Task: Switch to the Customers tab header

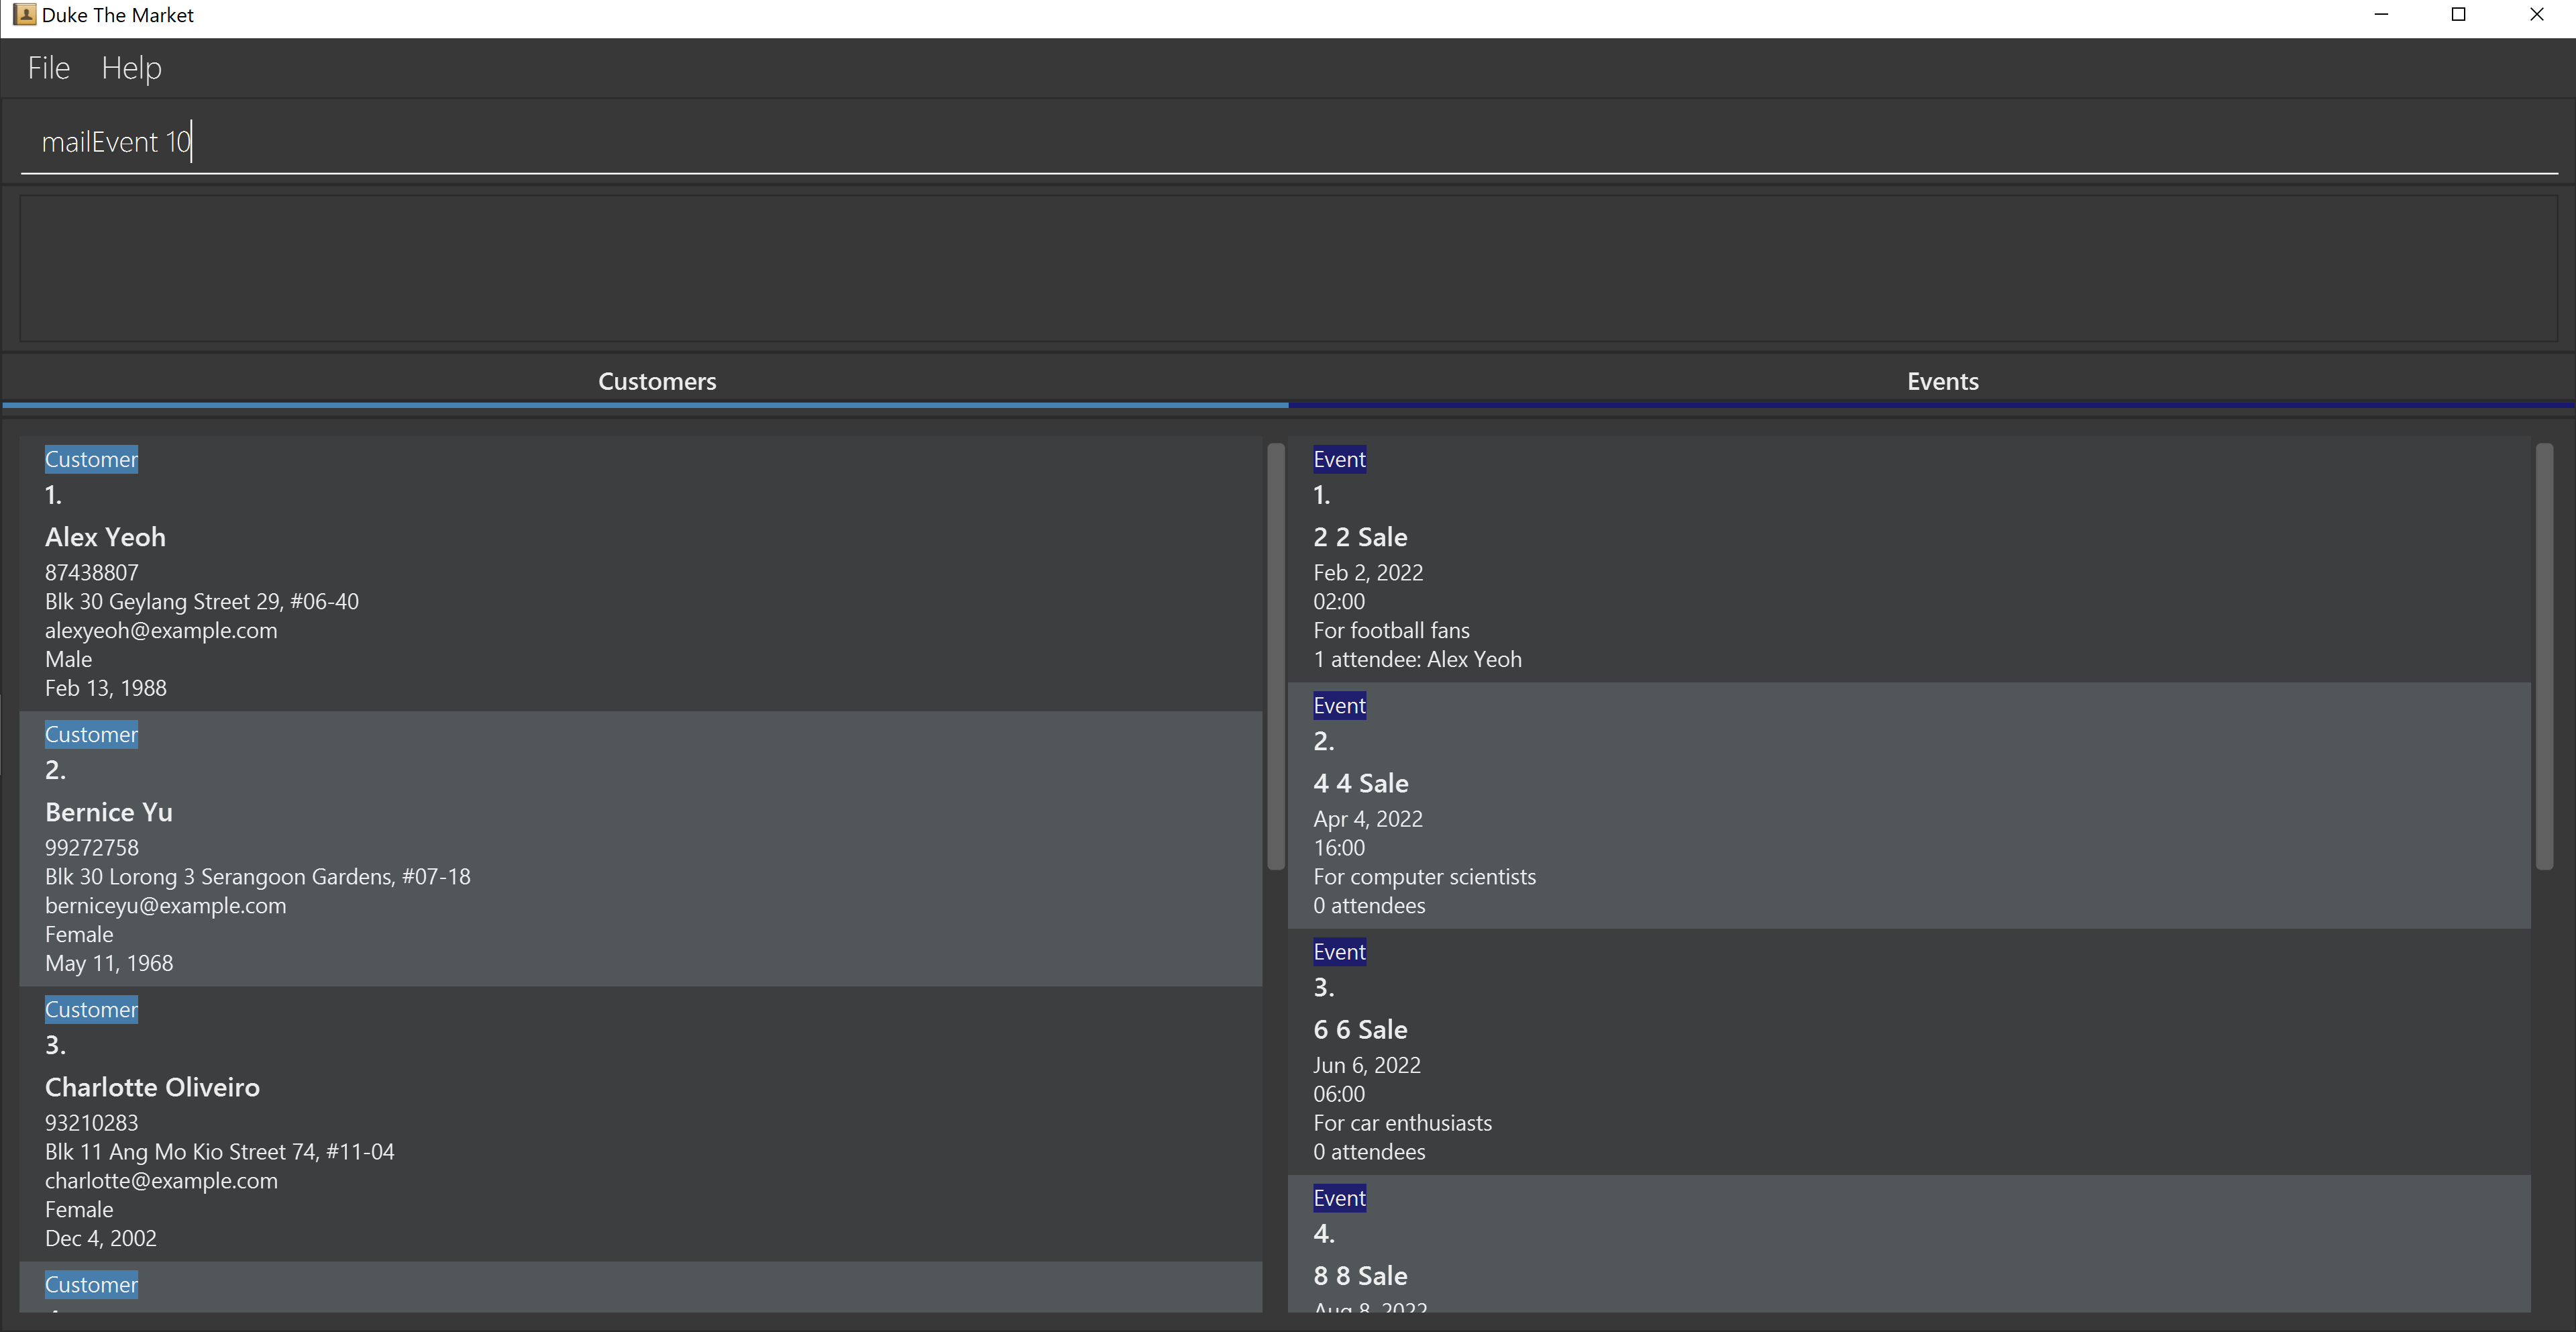Action: click(657, 381)
